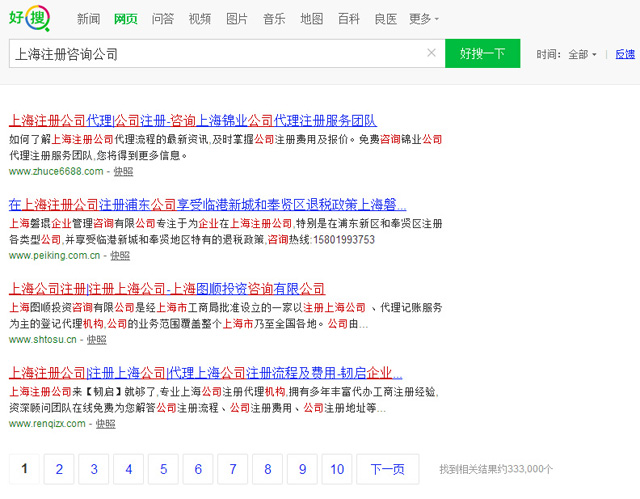Go to results page 10
The width and height of the screenshot is (640, 499).
338,469
